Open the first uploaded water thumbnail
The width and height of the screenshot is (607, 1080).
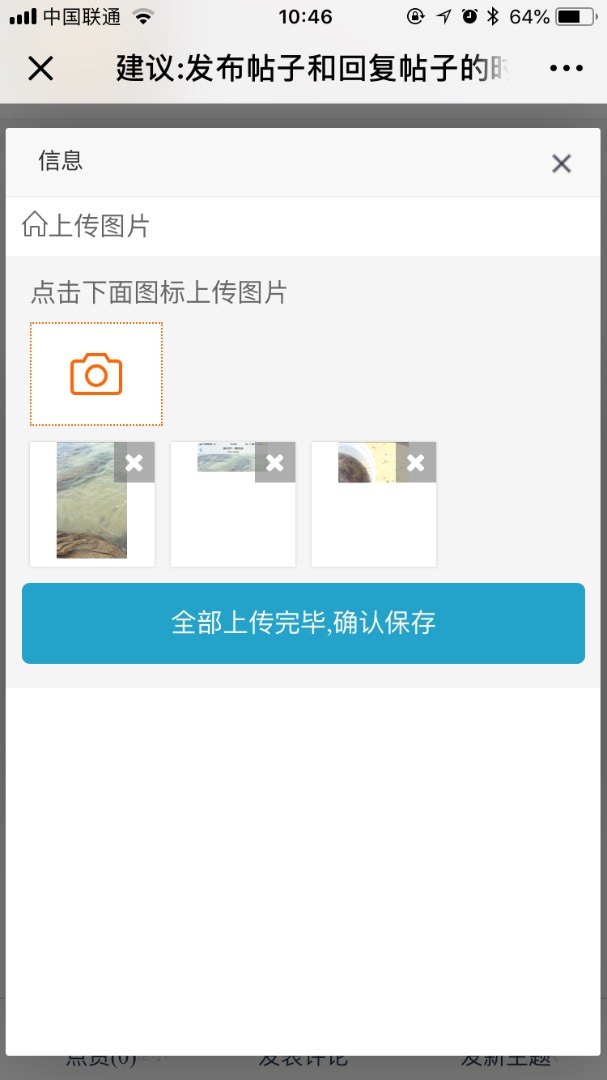point(92,506)
